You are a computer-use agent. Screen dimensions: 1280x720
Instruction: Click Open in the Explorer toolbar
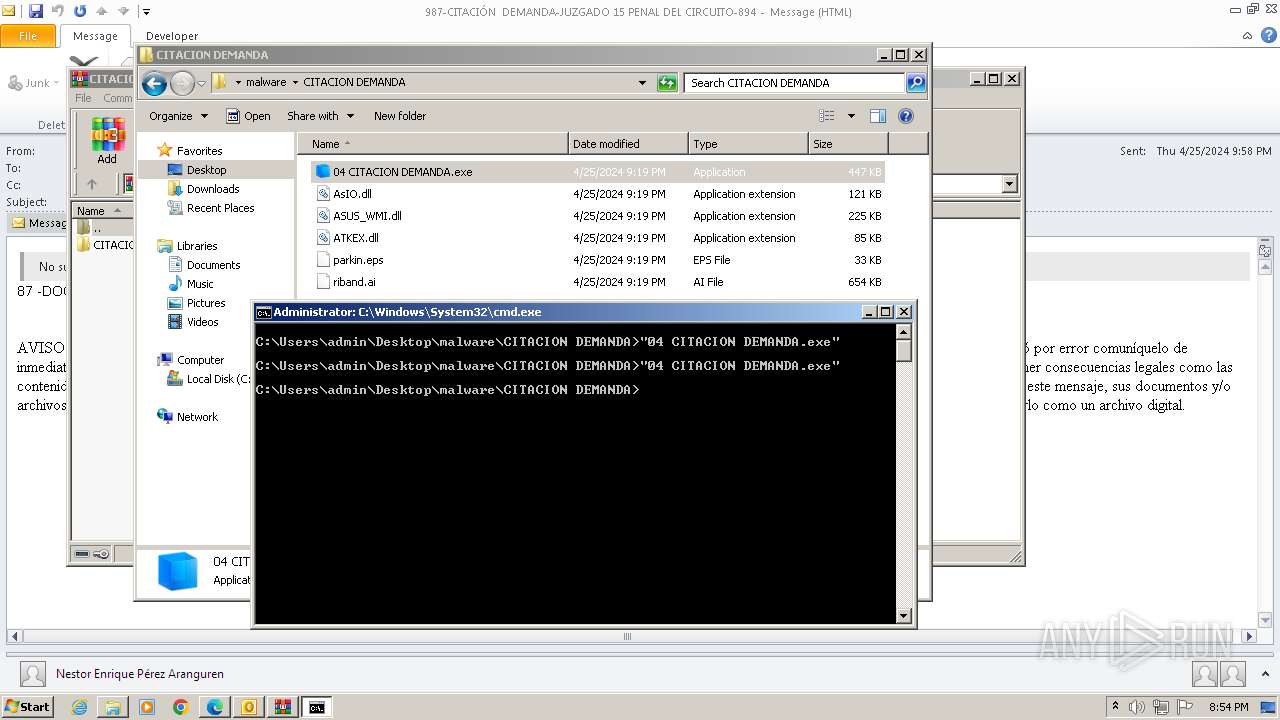click(x=248, y=116)
